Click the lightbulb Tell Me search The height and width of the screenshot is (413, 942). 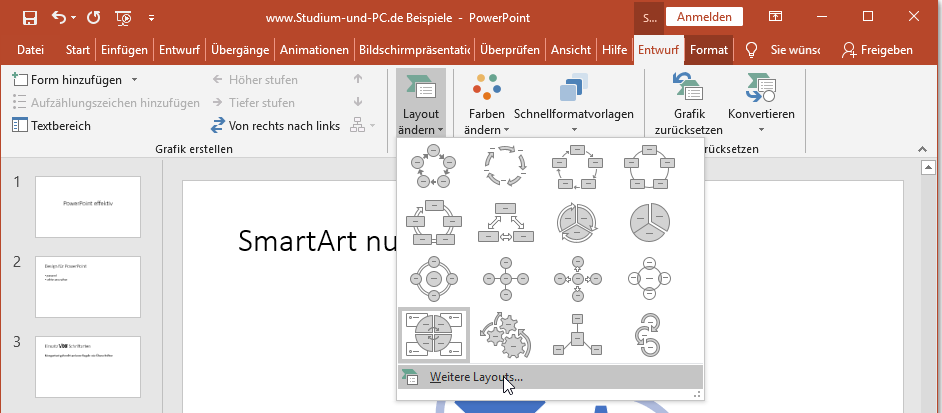click(x=750, y=50)
